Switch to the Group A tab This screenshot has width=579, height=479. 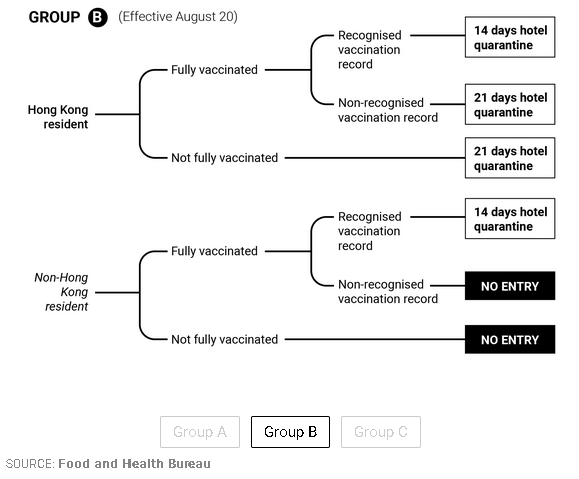tap(200, 432)
